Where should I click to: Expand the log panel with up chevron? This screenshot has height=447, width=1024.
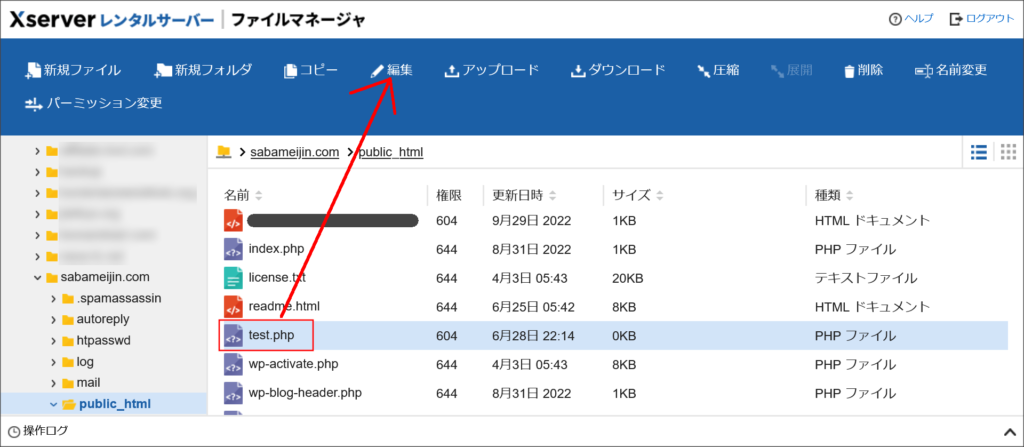pyautogui.click(x=1008, y=431)
